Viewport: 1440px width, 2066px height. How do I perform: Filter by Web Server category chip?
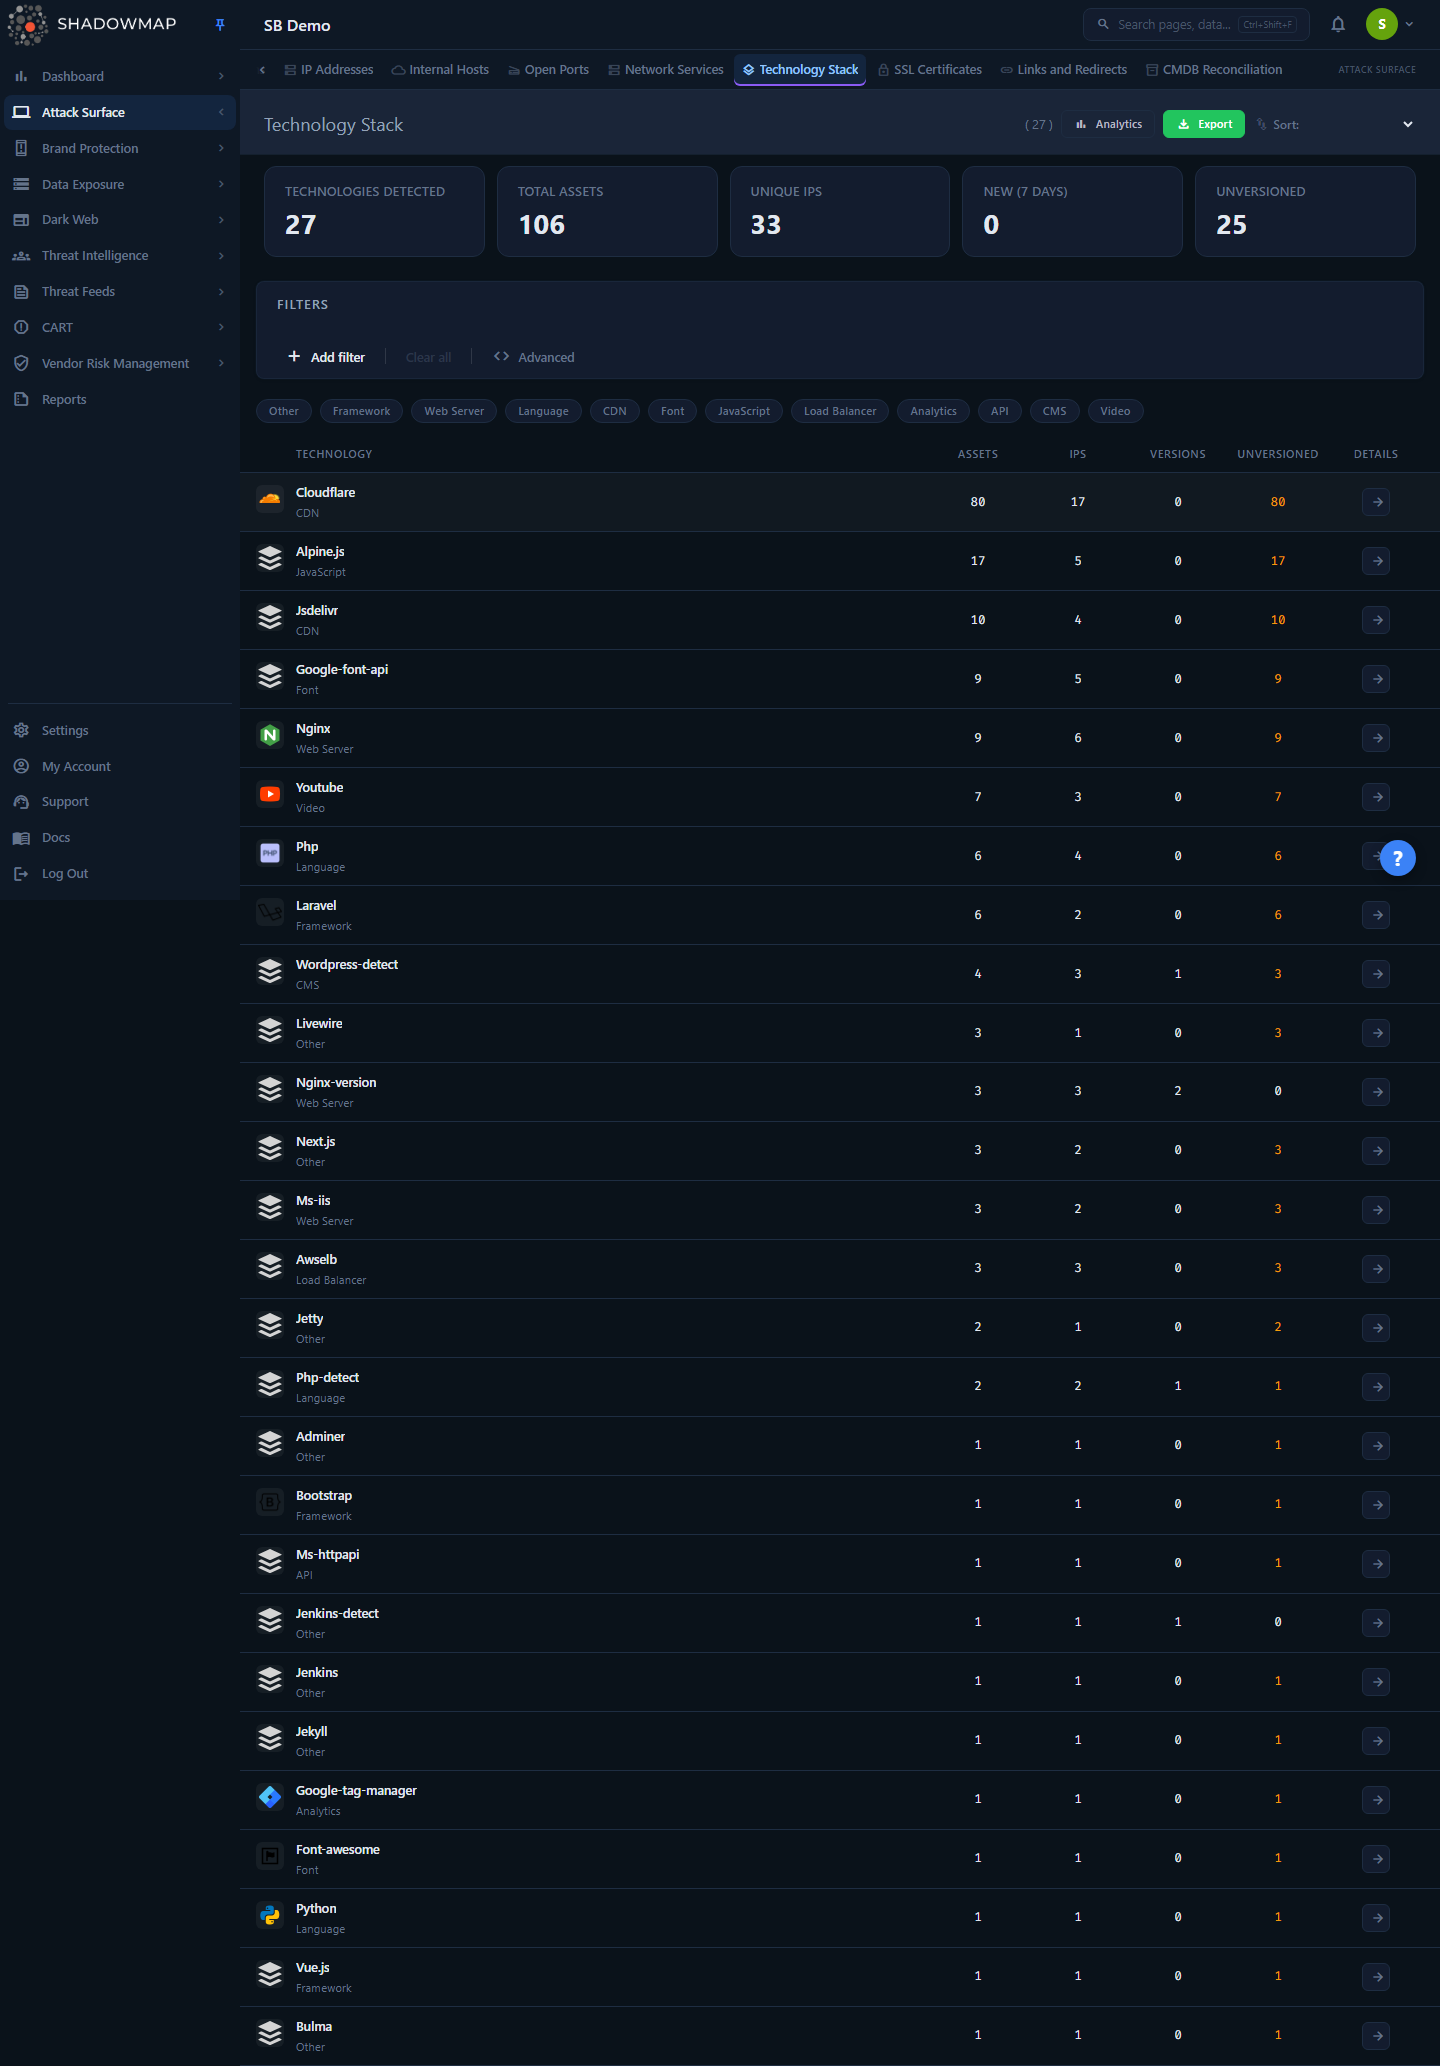click(454, 411)
